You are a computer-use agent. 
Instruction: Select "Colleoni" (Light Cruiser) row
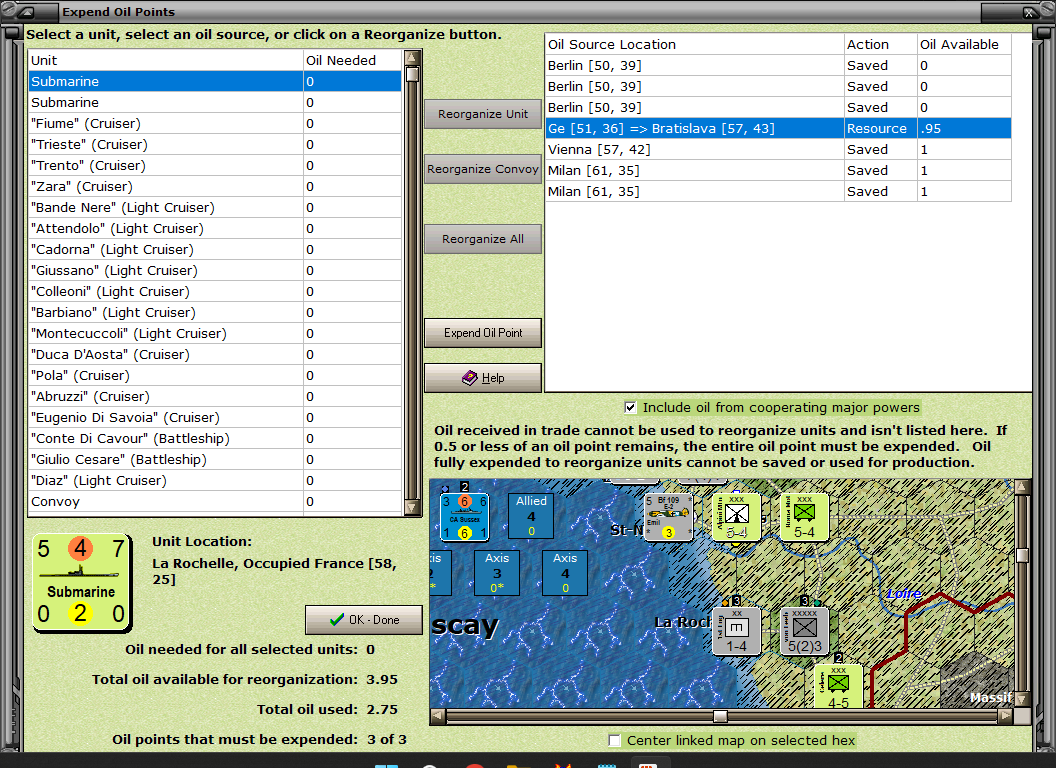pos(215,291)
